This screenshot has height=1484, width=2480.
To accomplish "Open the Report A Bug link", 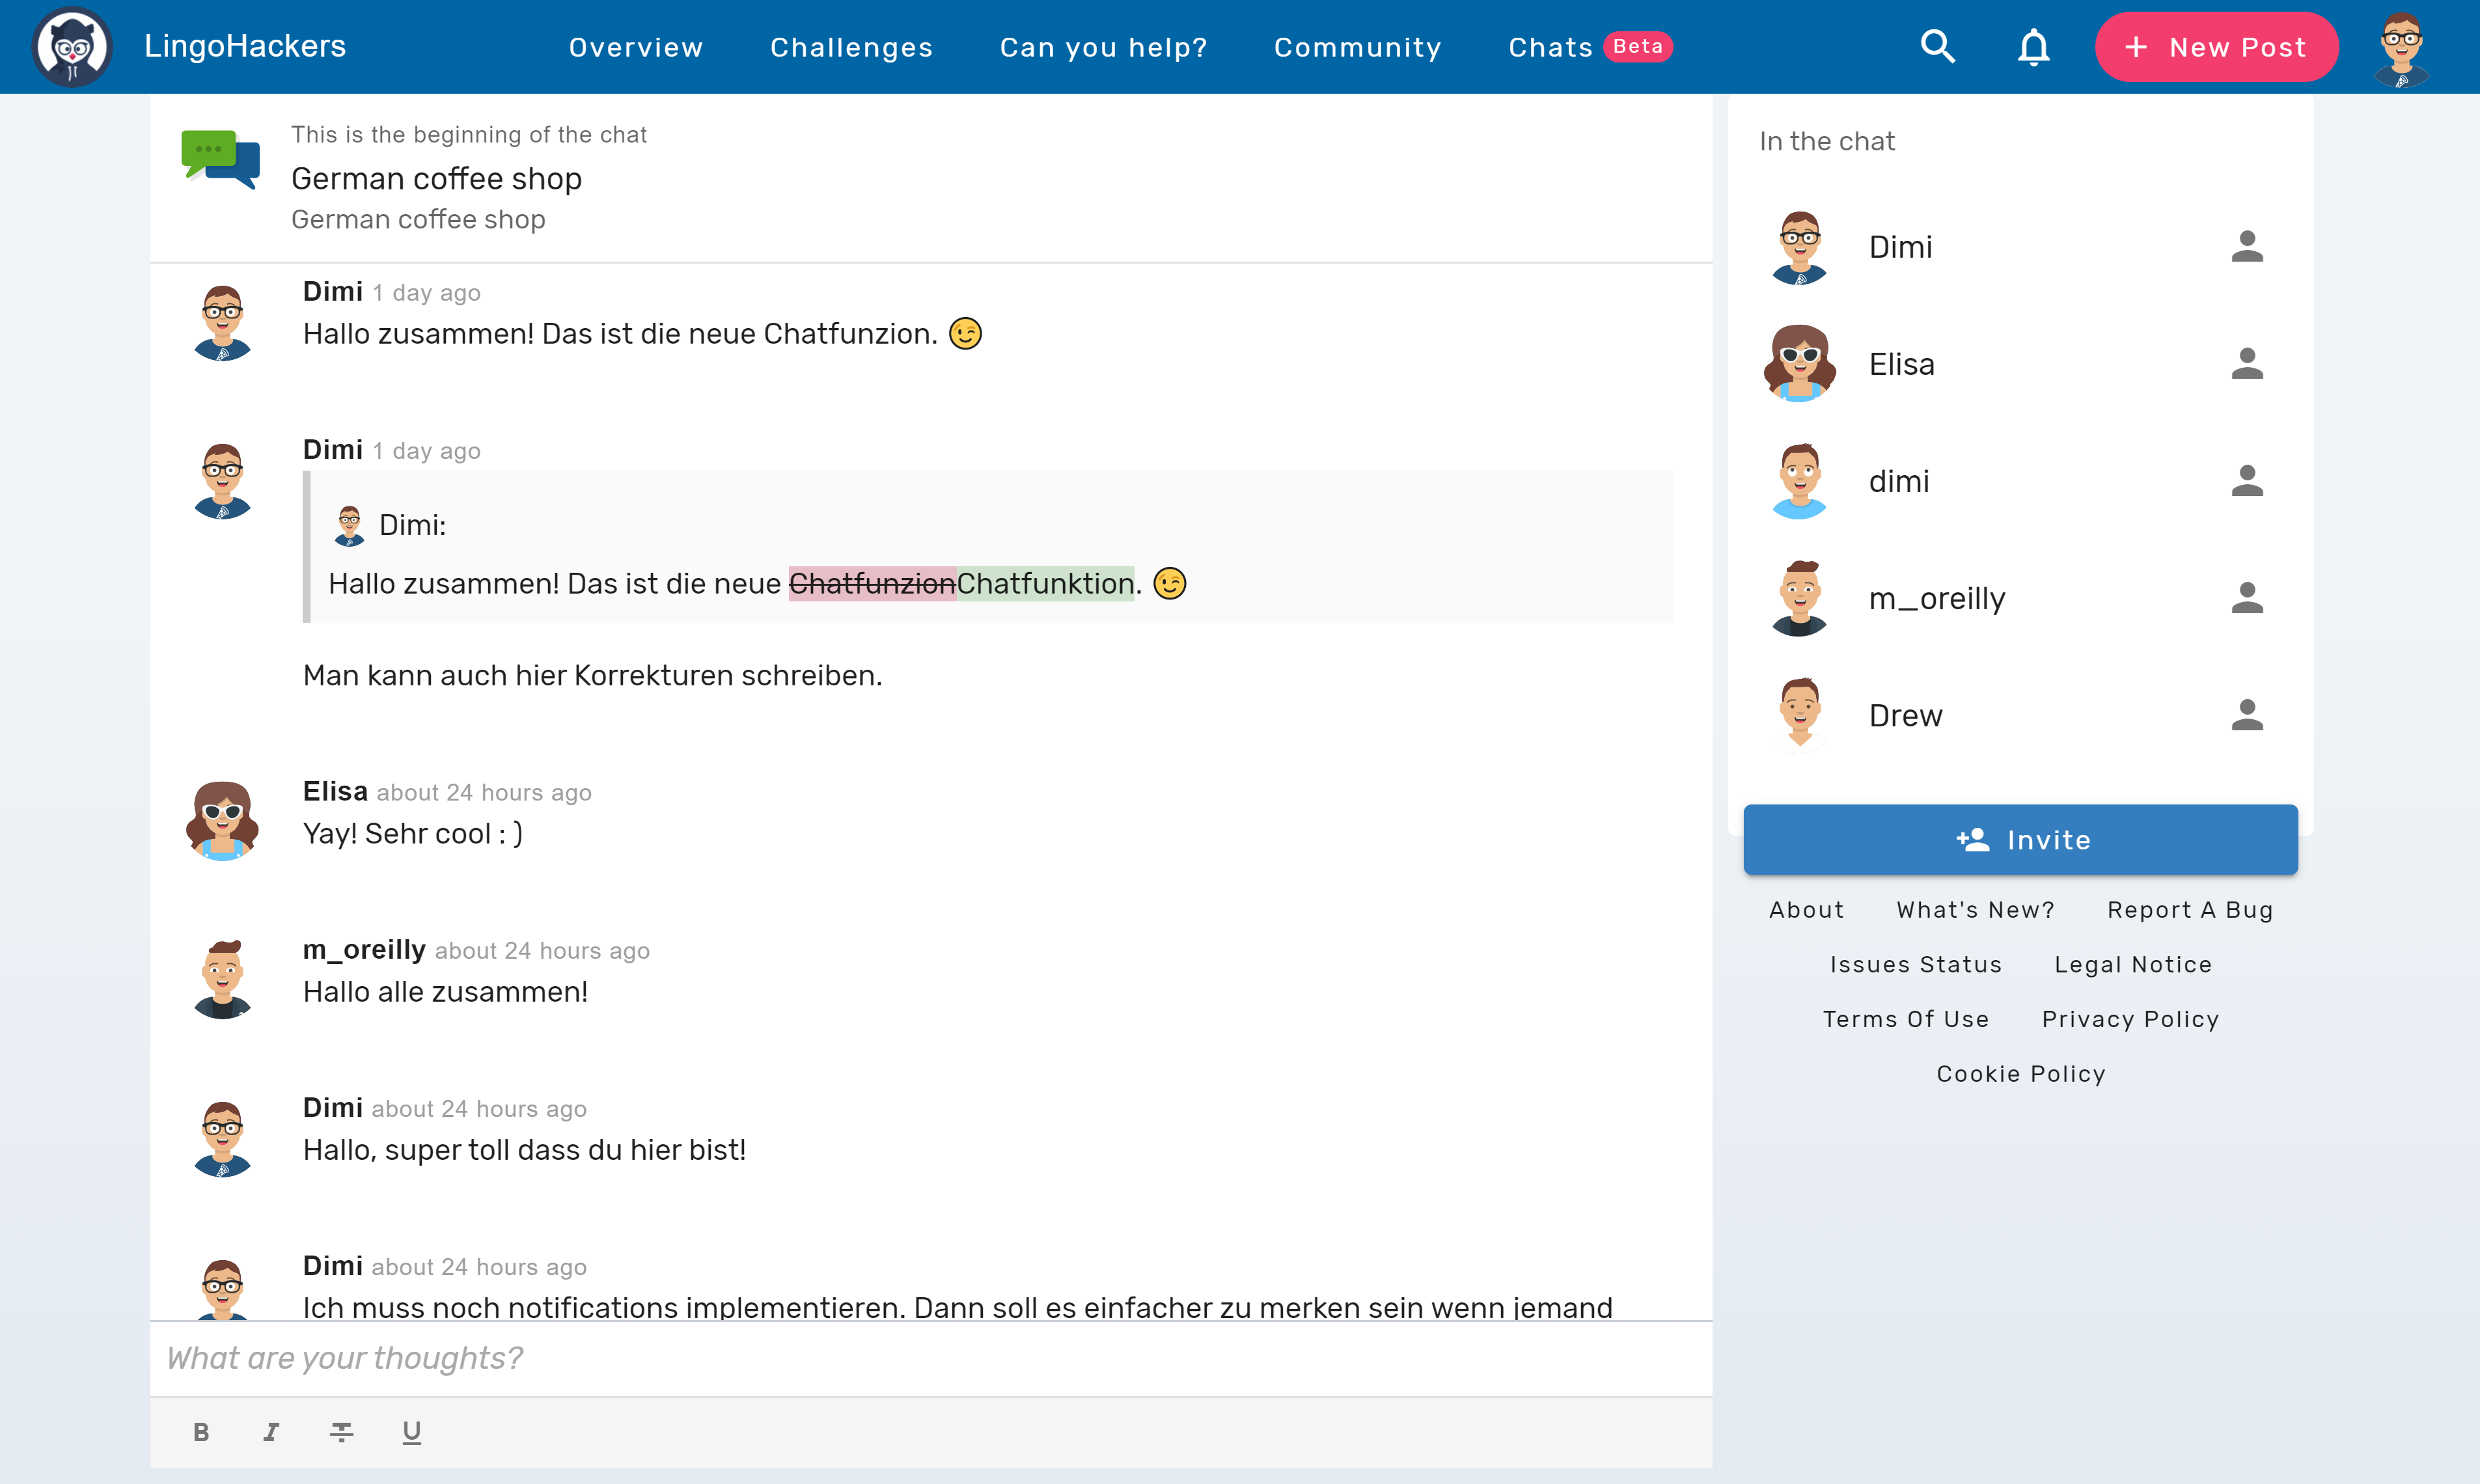I will click(2190, 910).
